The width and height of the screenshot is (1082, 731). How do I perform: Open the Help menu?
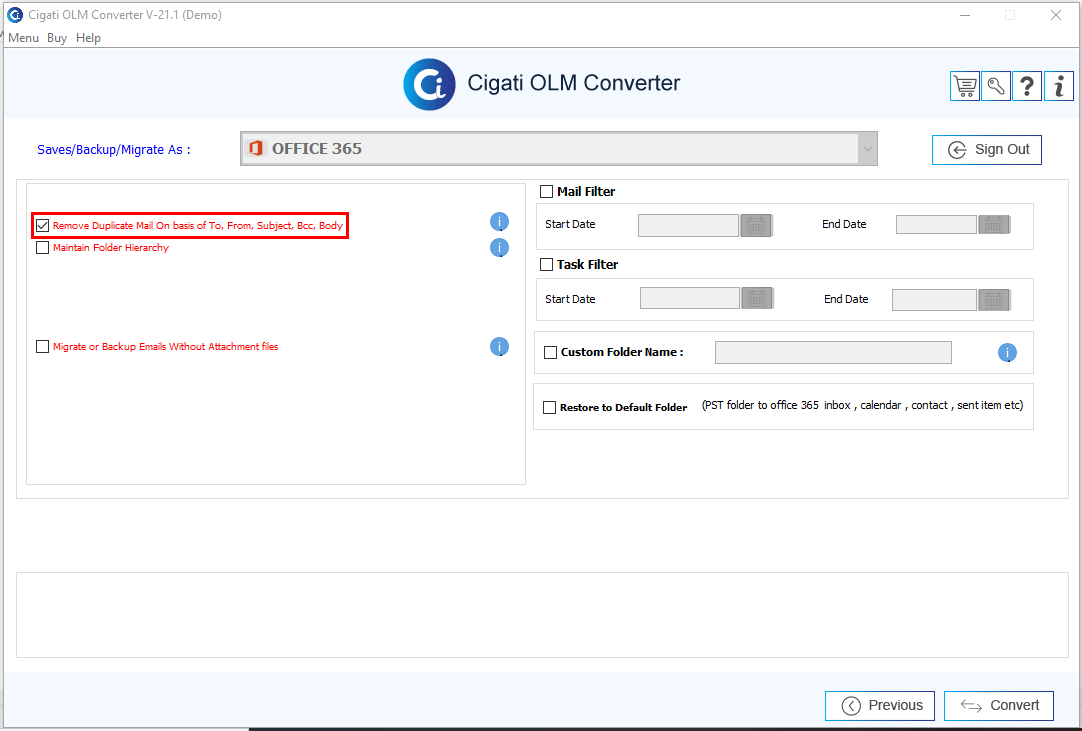click(88, 38)
